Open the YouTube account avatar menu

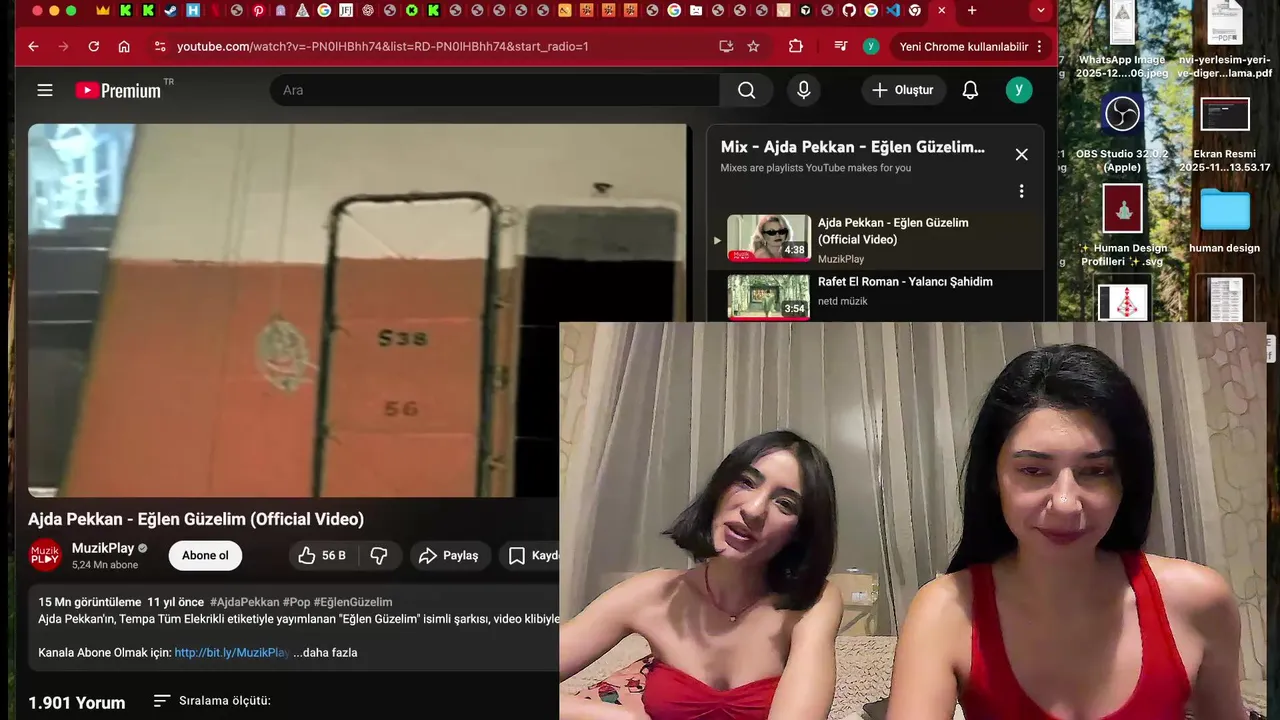(x=1018, y=90)
